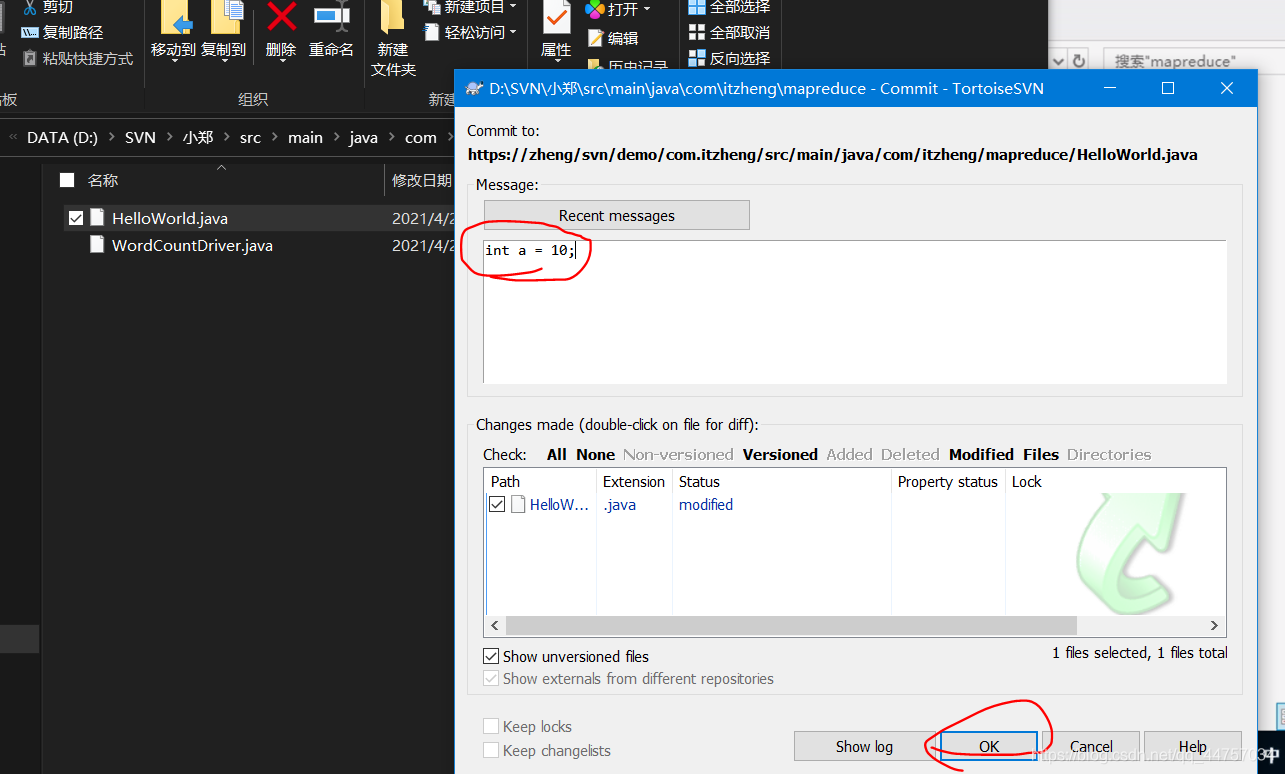Click the Invert selection (反向选择) icon

click(697, 58)
